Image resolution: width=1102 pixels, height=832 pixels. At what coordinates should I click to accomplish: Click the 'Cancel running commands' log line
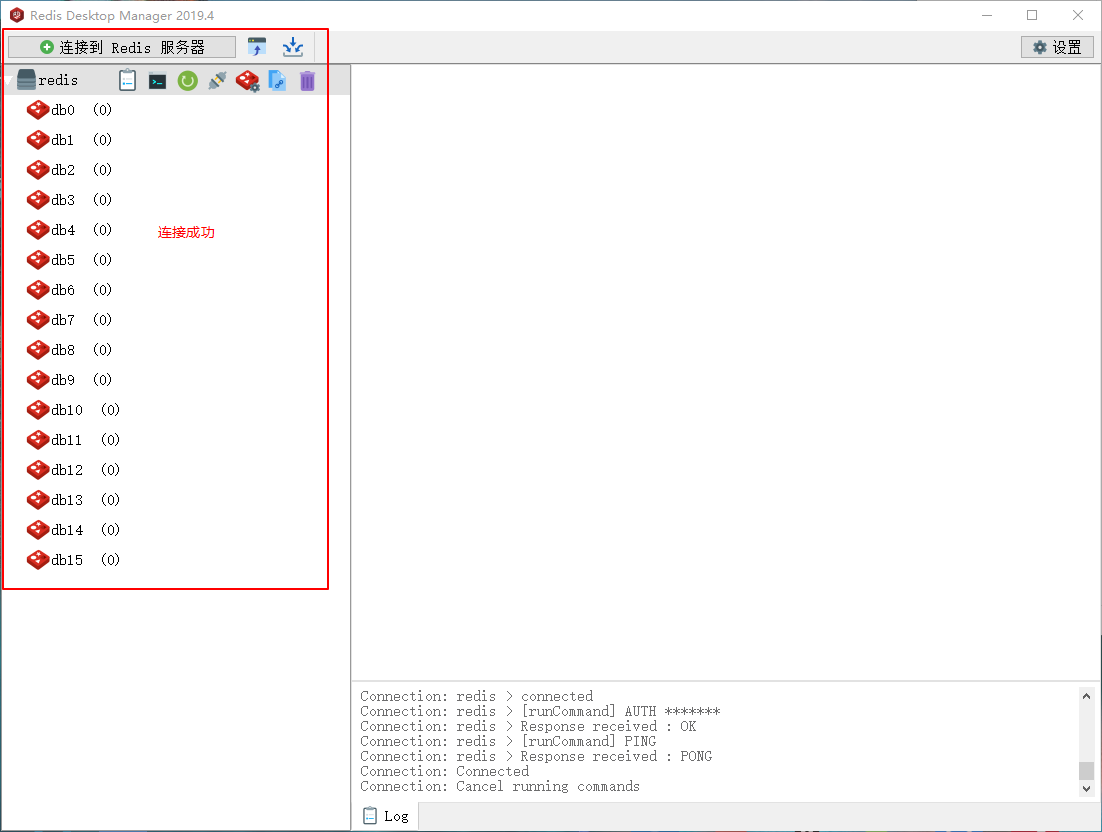click(500, 786)
